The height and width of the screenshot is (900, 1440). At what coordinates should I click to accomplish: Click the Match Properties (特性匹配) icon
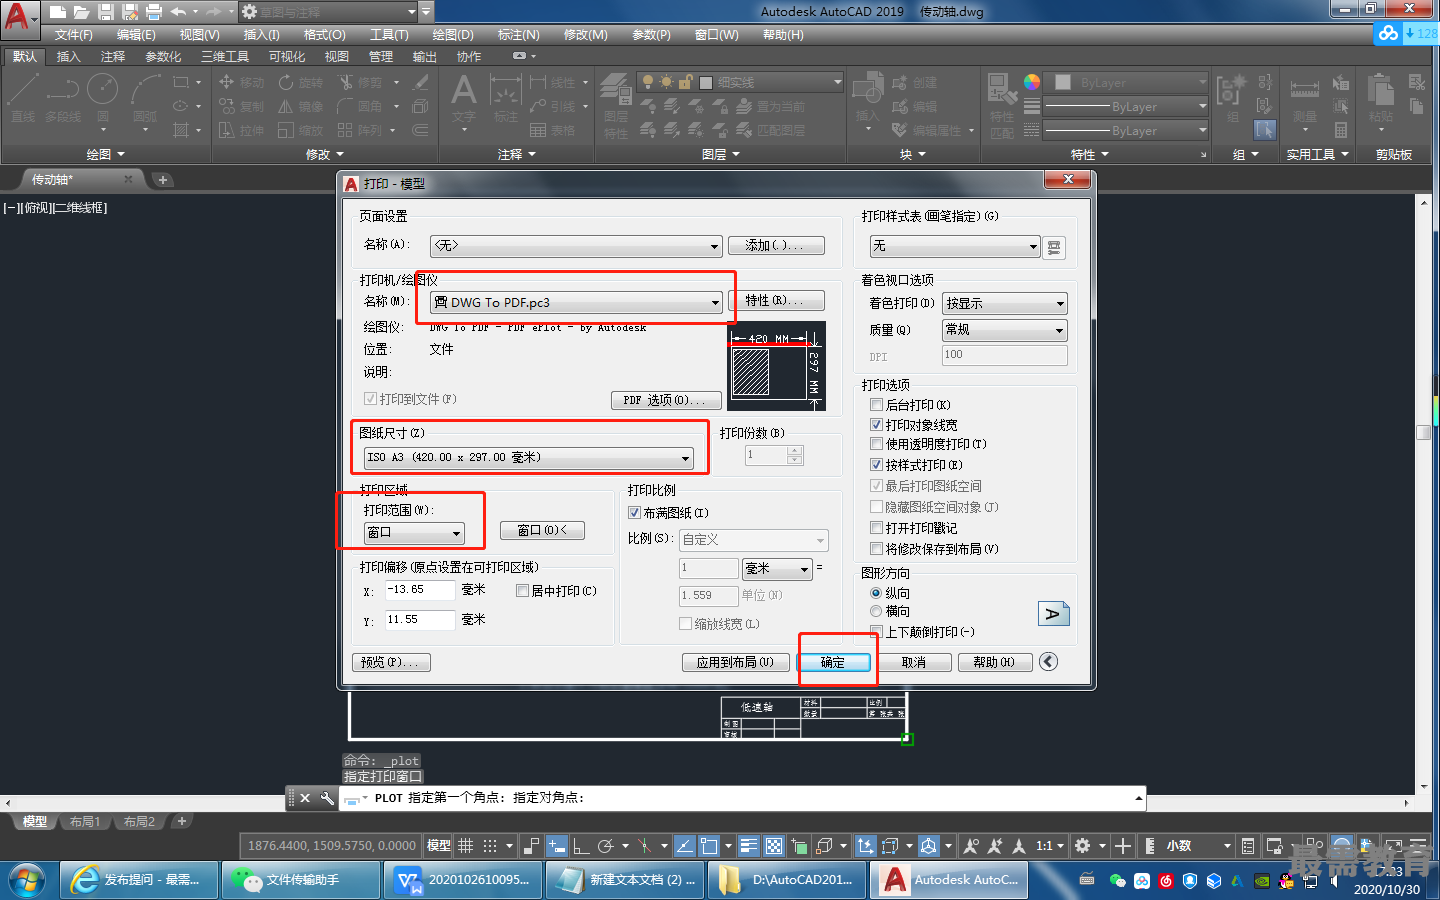click(1002, 106)
